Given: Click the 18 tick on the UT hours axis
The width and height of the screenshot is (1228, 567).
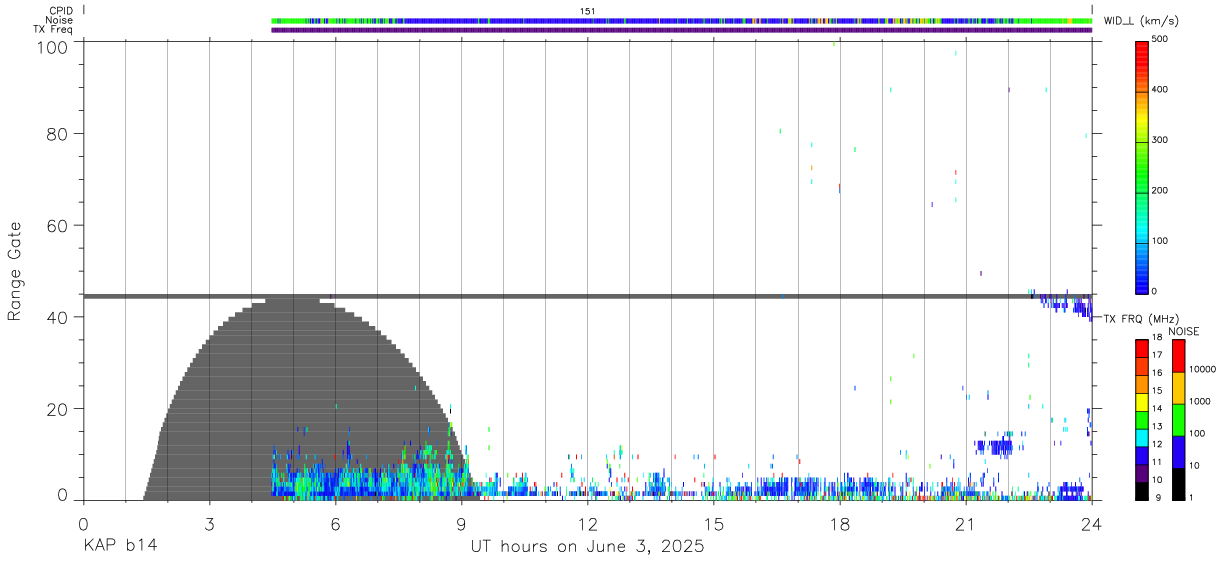Looking at the screenshot, I should (839, 524).
